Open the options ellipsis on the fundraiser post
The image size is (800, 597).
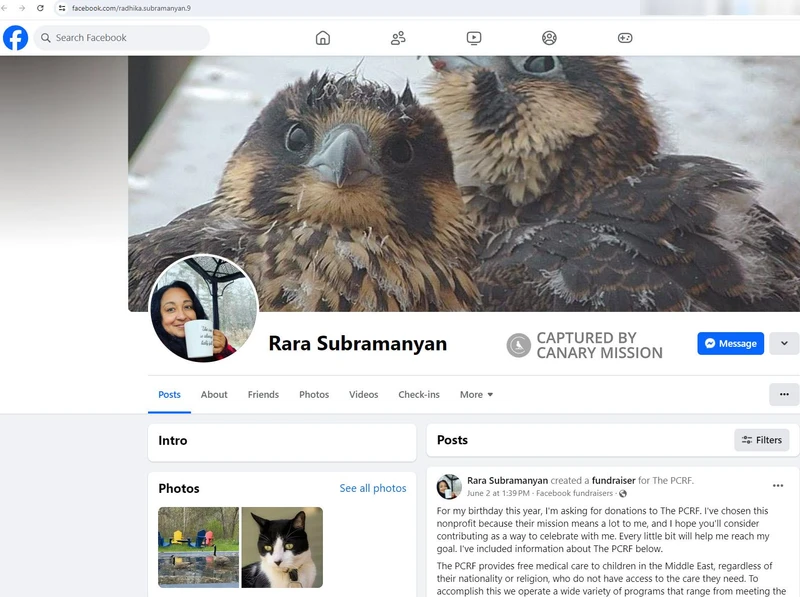[x=778, y=484]
